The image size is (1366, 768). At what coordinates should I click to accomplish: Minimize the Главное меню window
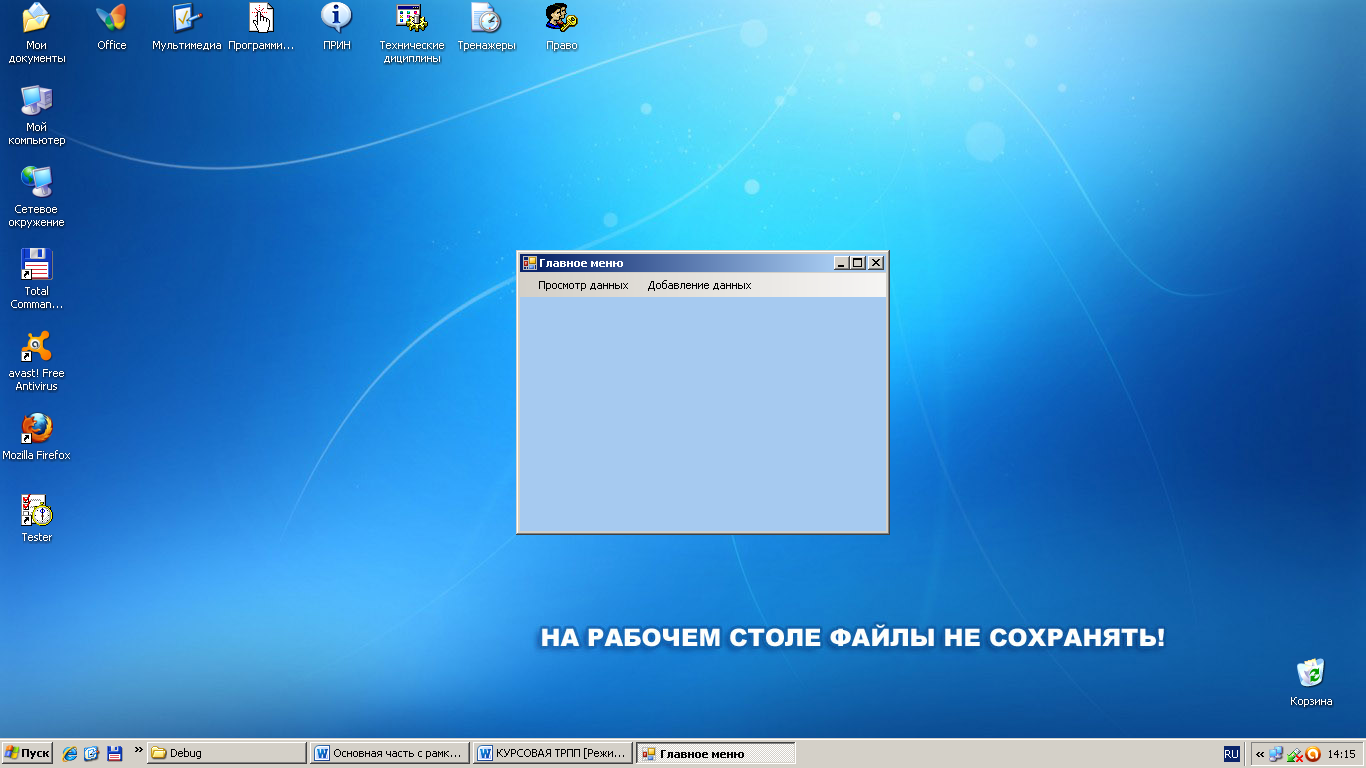coord(842,263)
